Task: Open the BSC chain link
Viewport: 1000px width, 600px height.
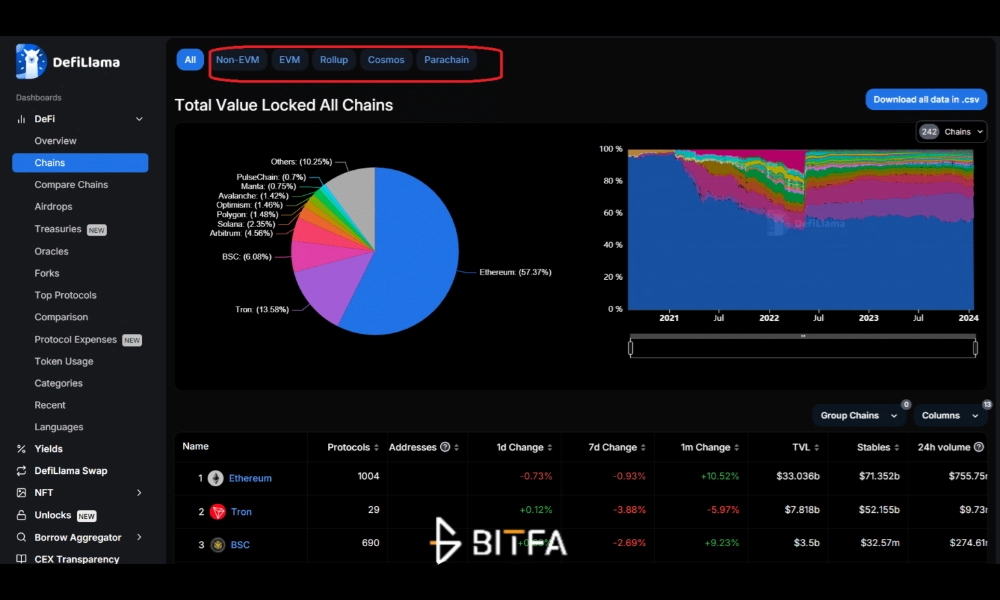Action: pyautogui.click(x=240, y=545)
